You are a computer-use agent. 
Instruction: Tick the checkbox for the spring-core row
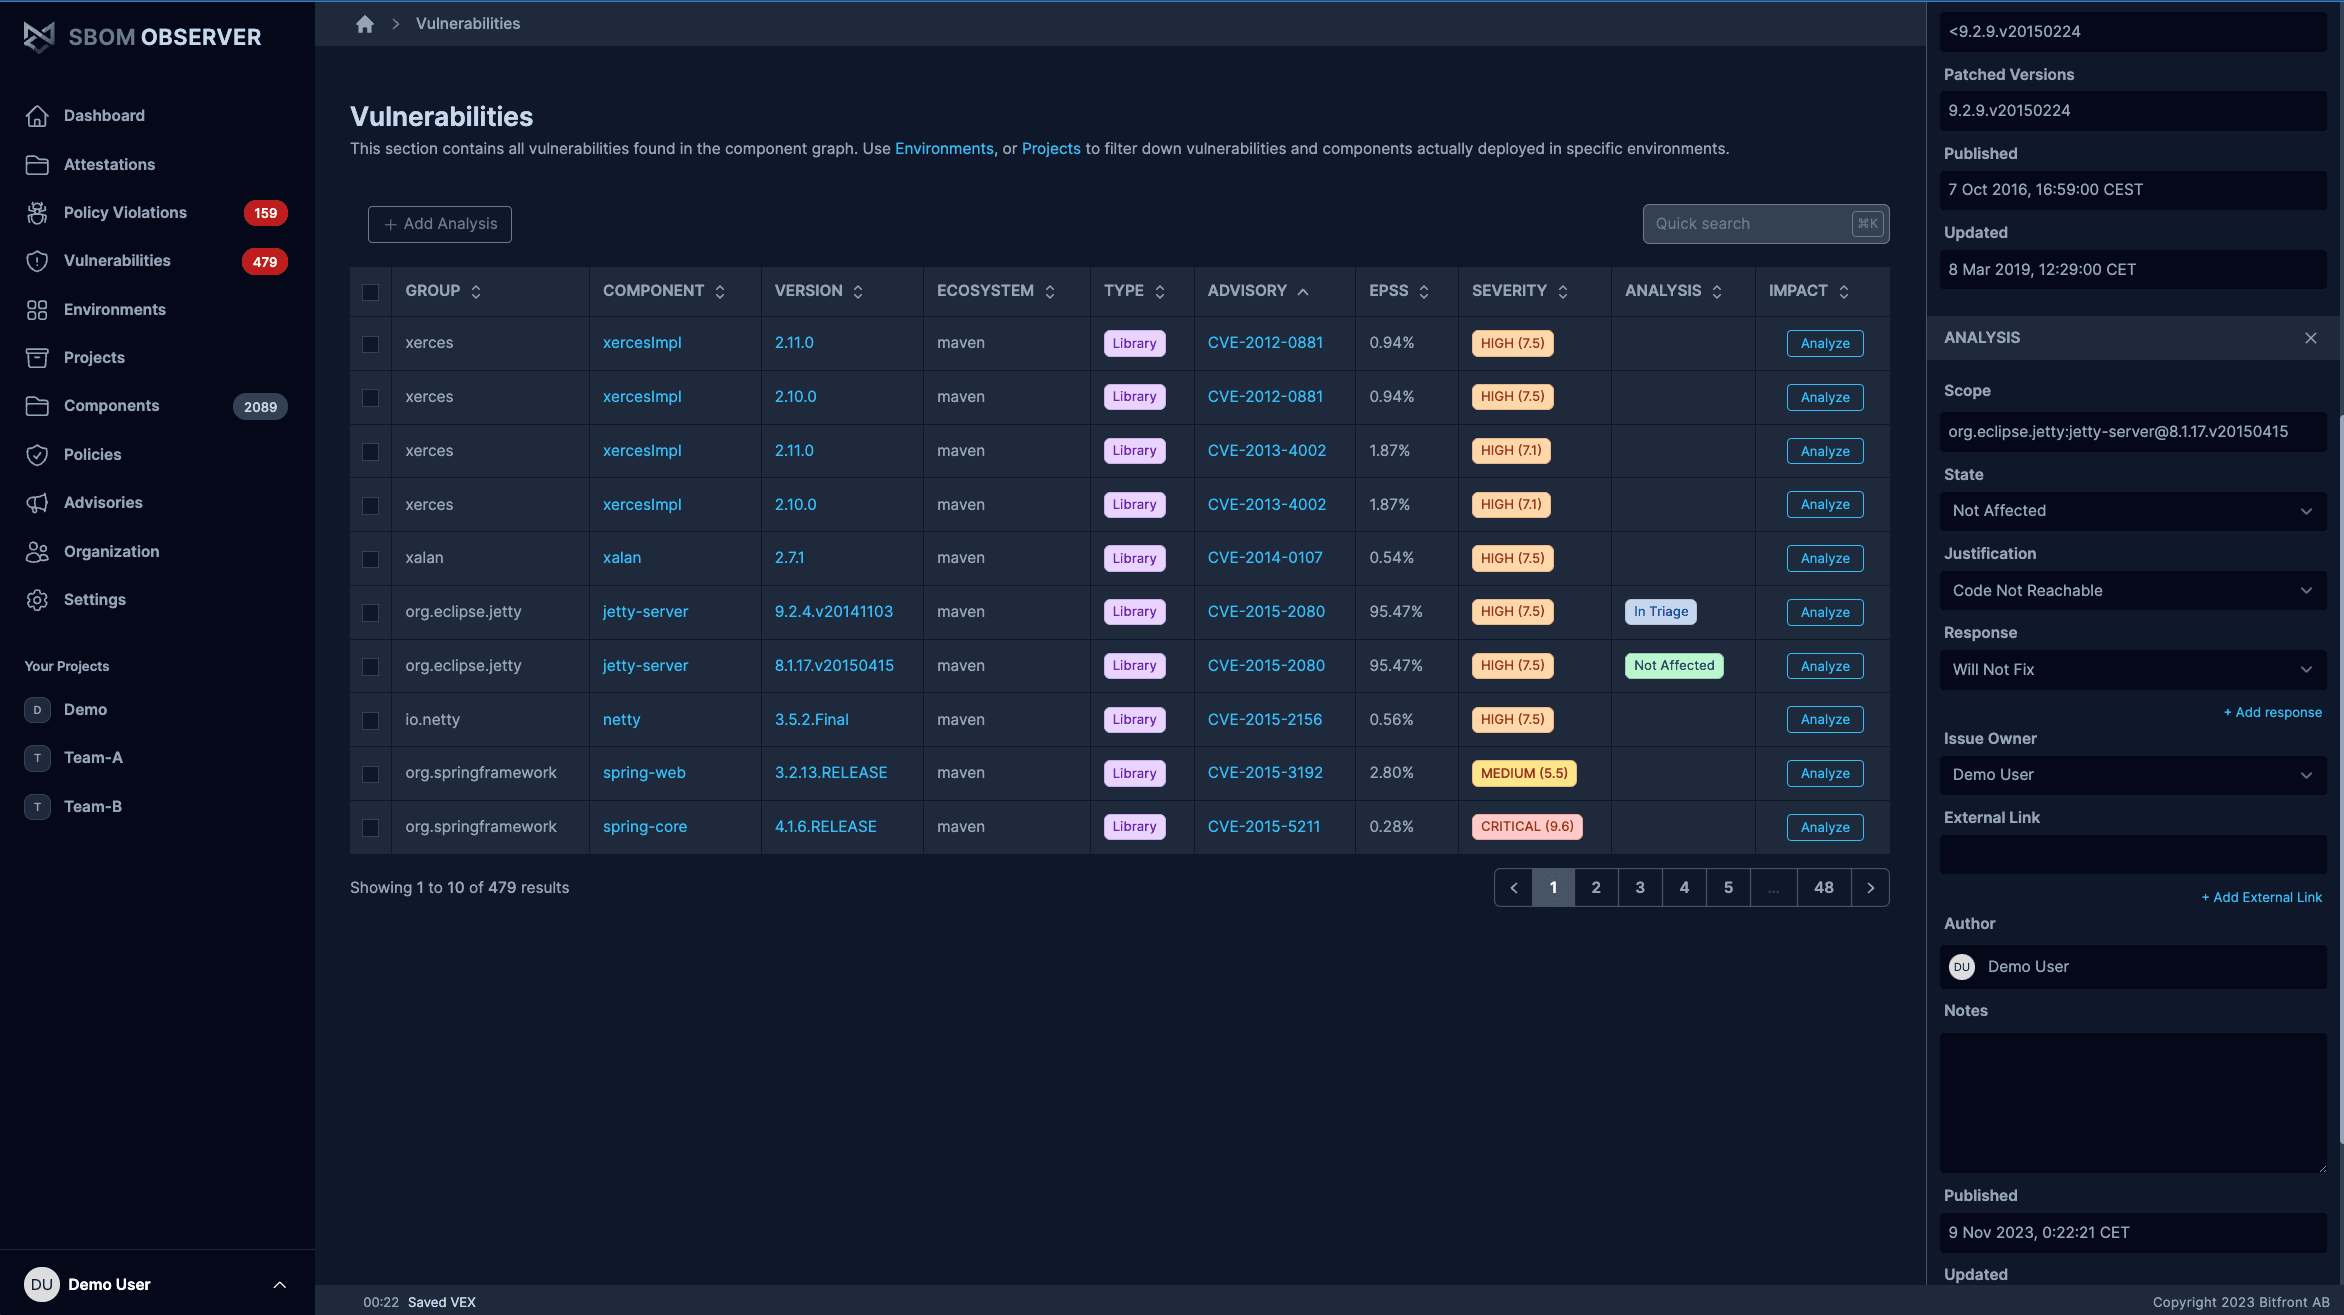coord(370,828)
